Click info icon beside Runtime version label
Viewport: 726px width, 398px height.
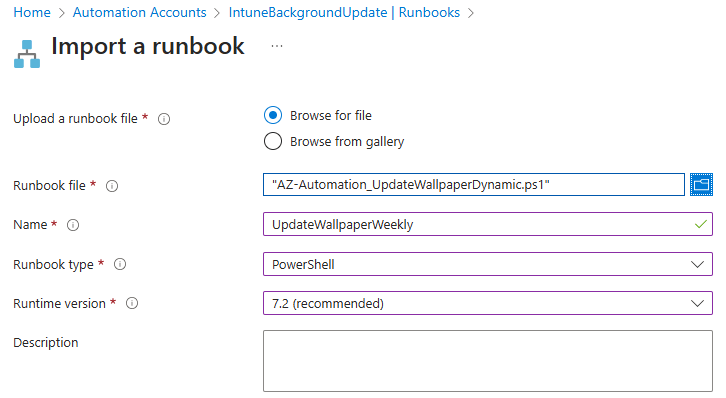click(132, 303)
